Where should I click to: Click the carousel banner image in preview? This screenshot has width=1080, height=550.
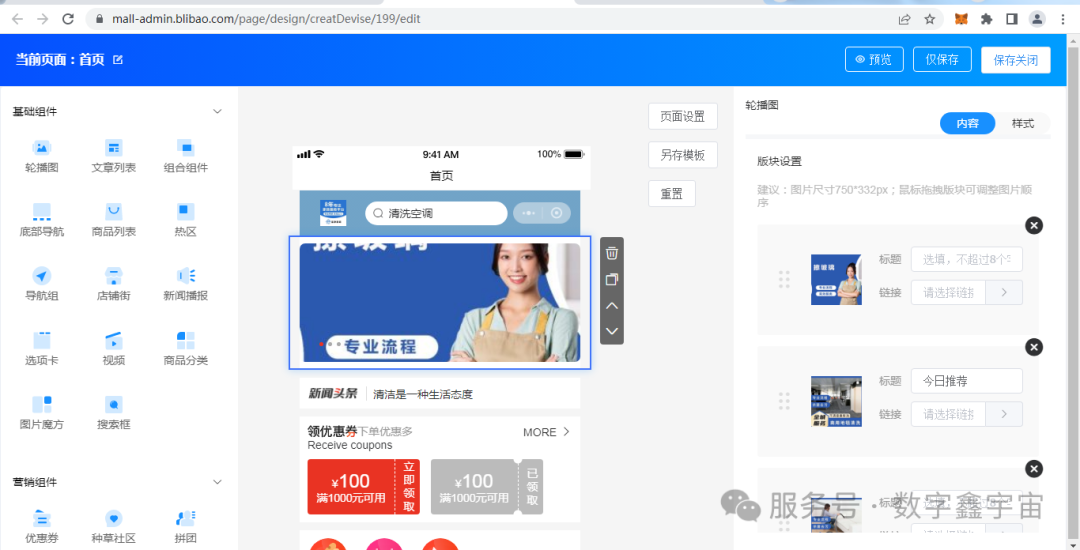coord(439,302)
